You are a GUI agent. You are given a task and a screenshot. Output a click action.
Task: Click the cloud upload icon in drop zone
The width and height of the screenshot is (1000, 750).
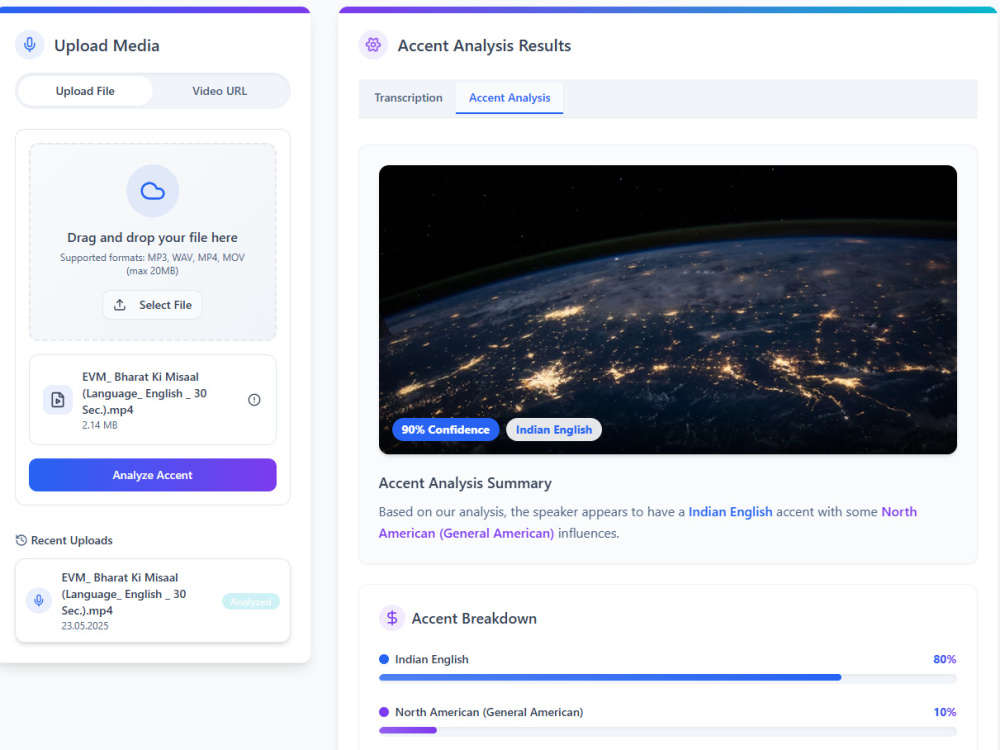tap(152, 191)
